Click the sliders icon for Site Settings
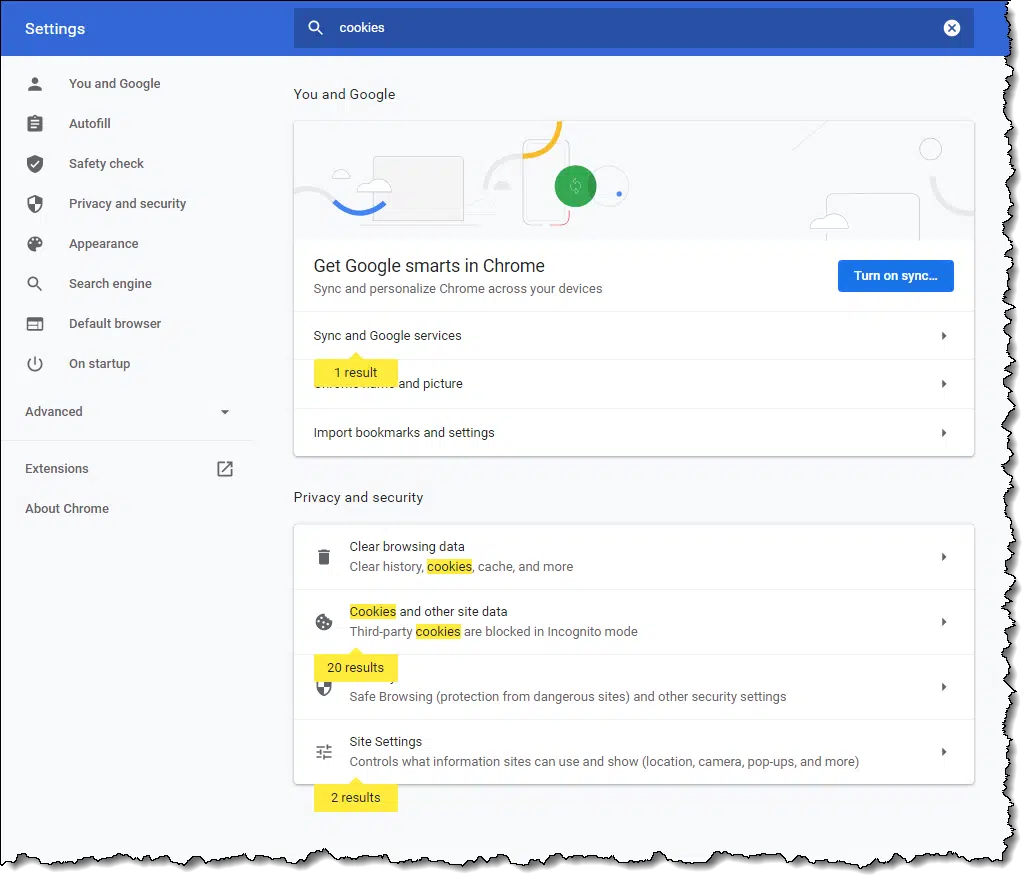Viewport: 1034px width, 884px height. [324, 751]
